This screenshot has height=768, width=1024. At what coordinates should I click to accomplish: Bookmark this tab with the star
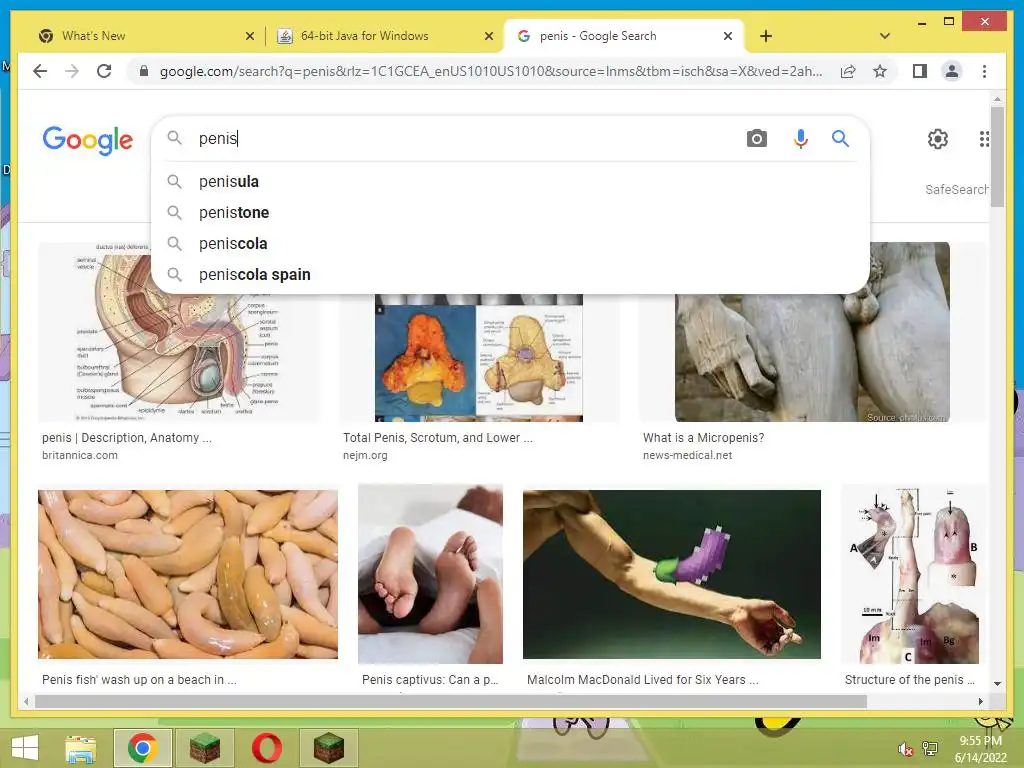880,71
